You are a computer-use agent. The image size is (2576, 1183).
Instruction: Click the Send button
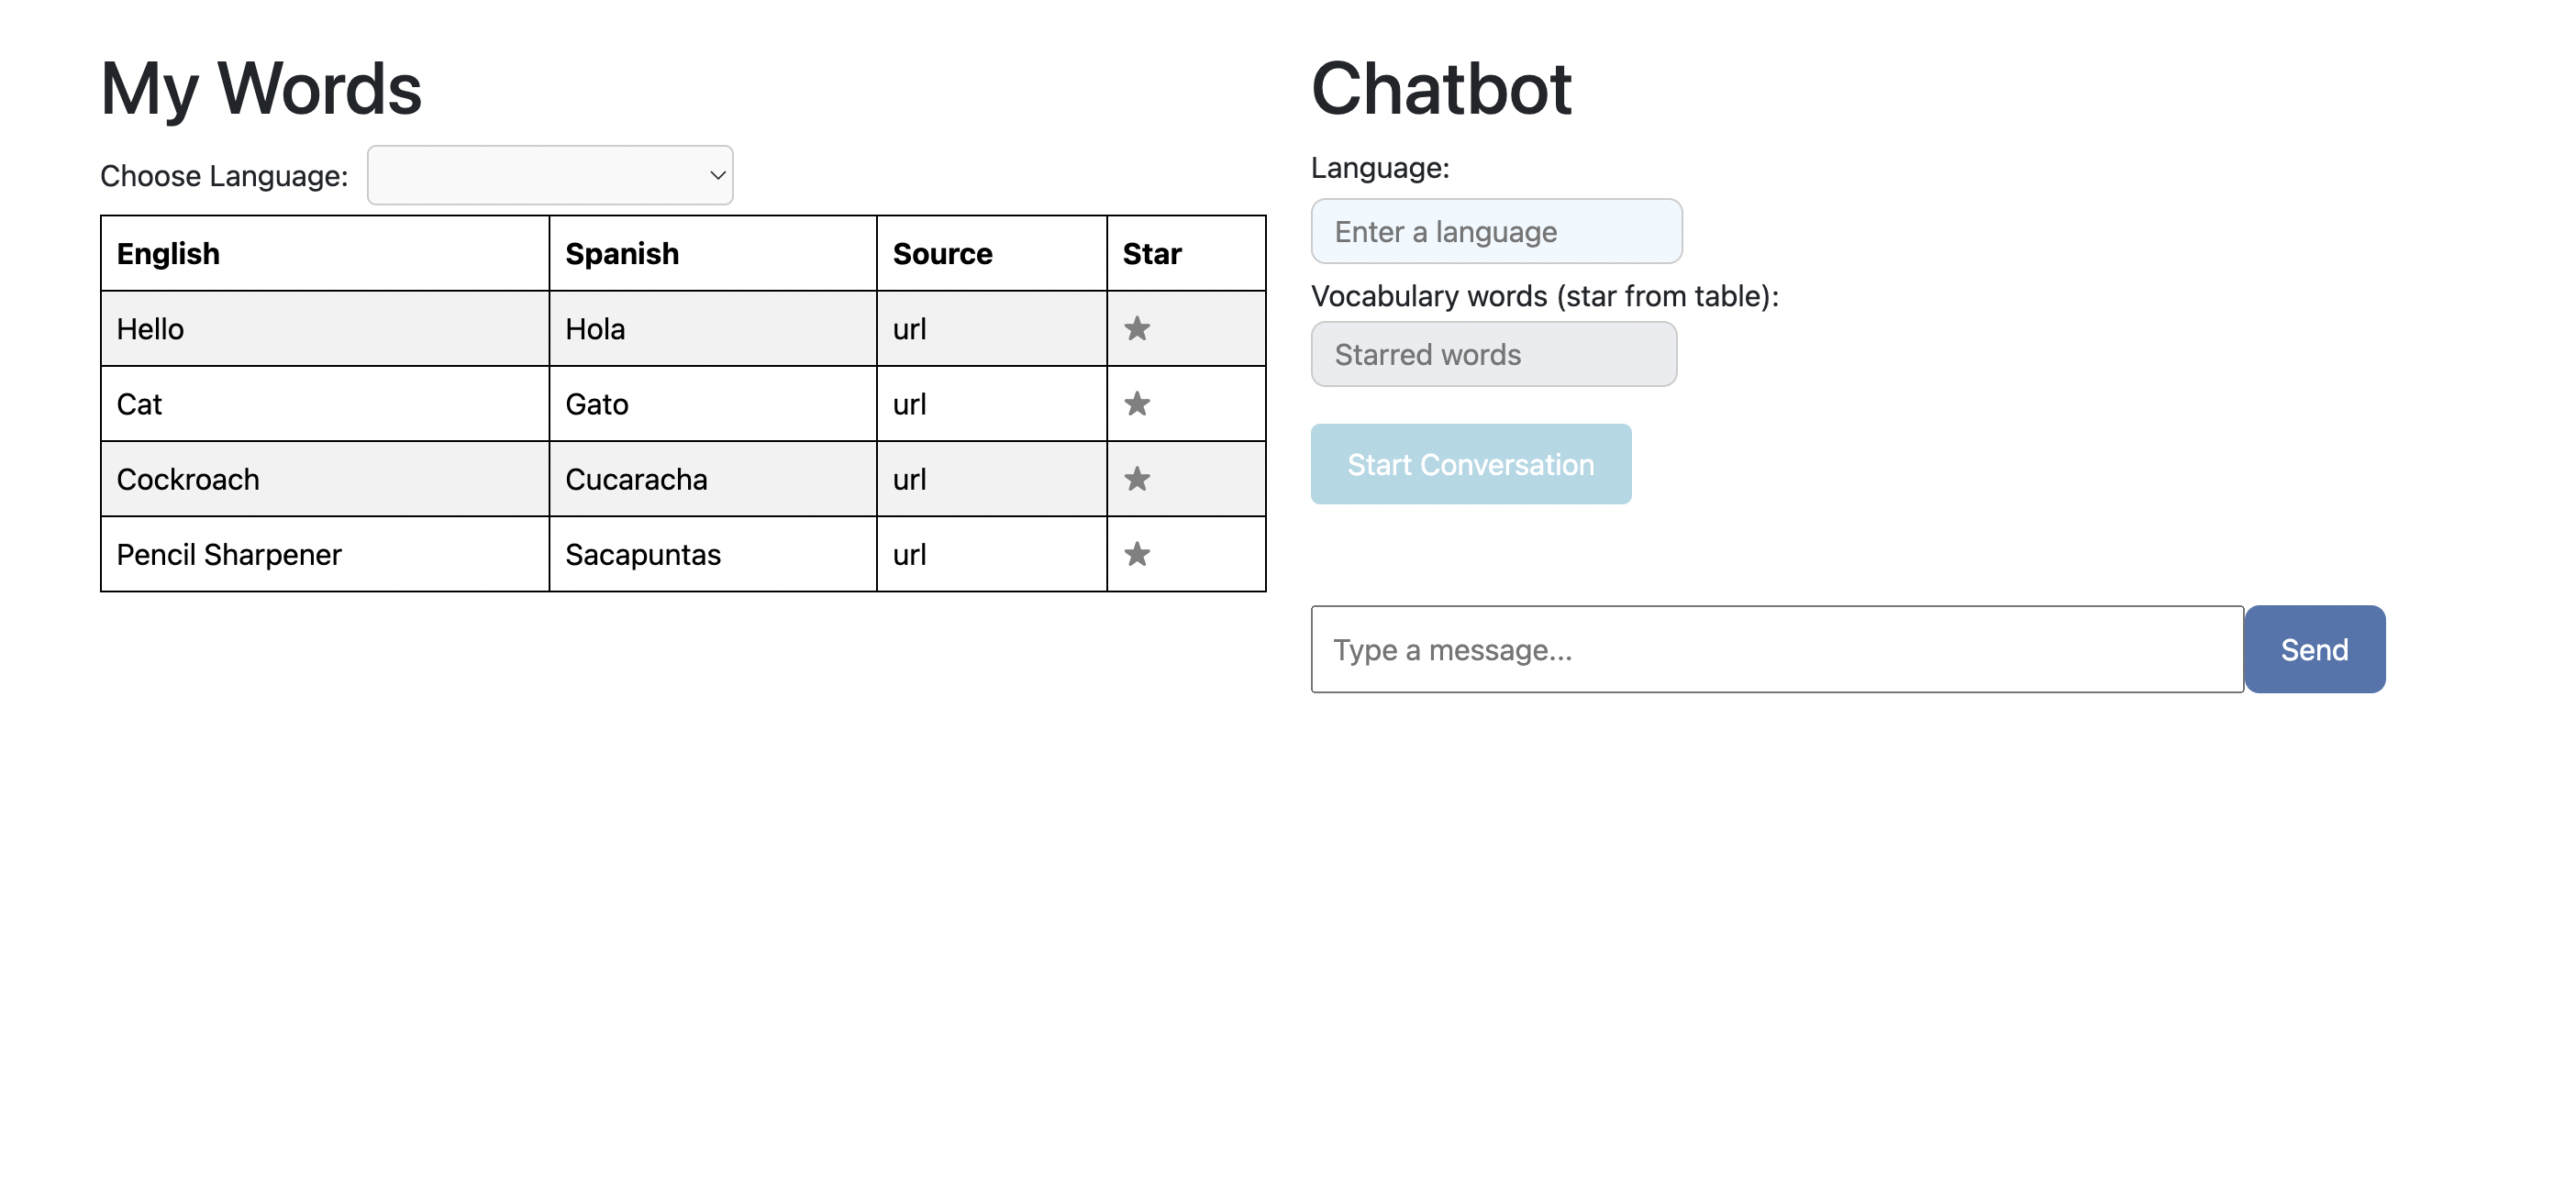tap(2314, 649)
